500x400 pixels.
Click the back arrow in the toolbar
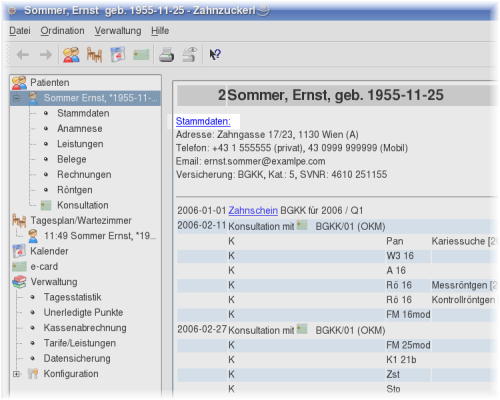[23, 55]
